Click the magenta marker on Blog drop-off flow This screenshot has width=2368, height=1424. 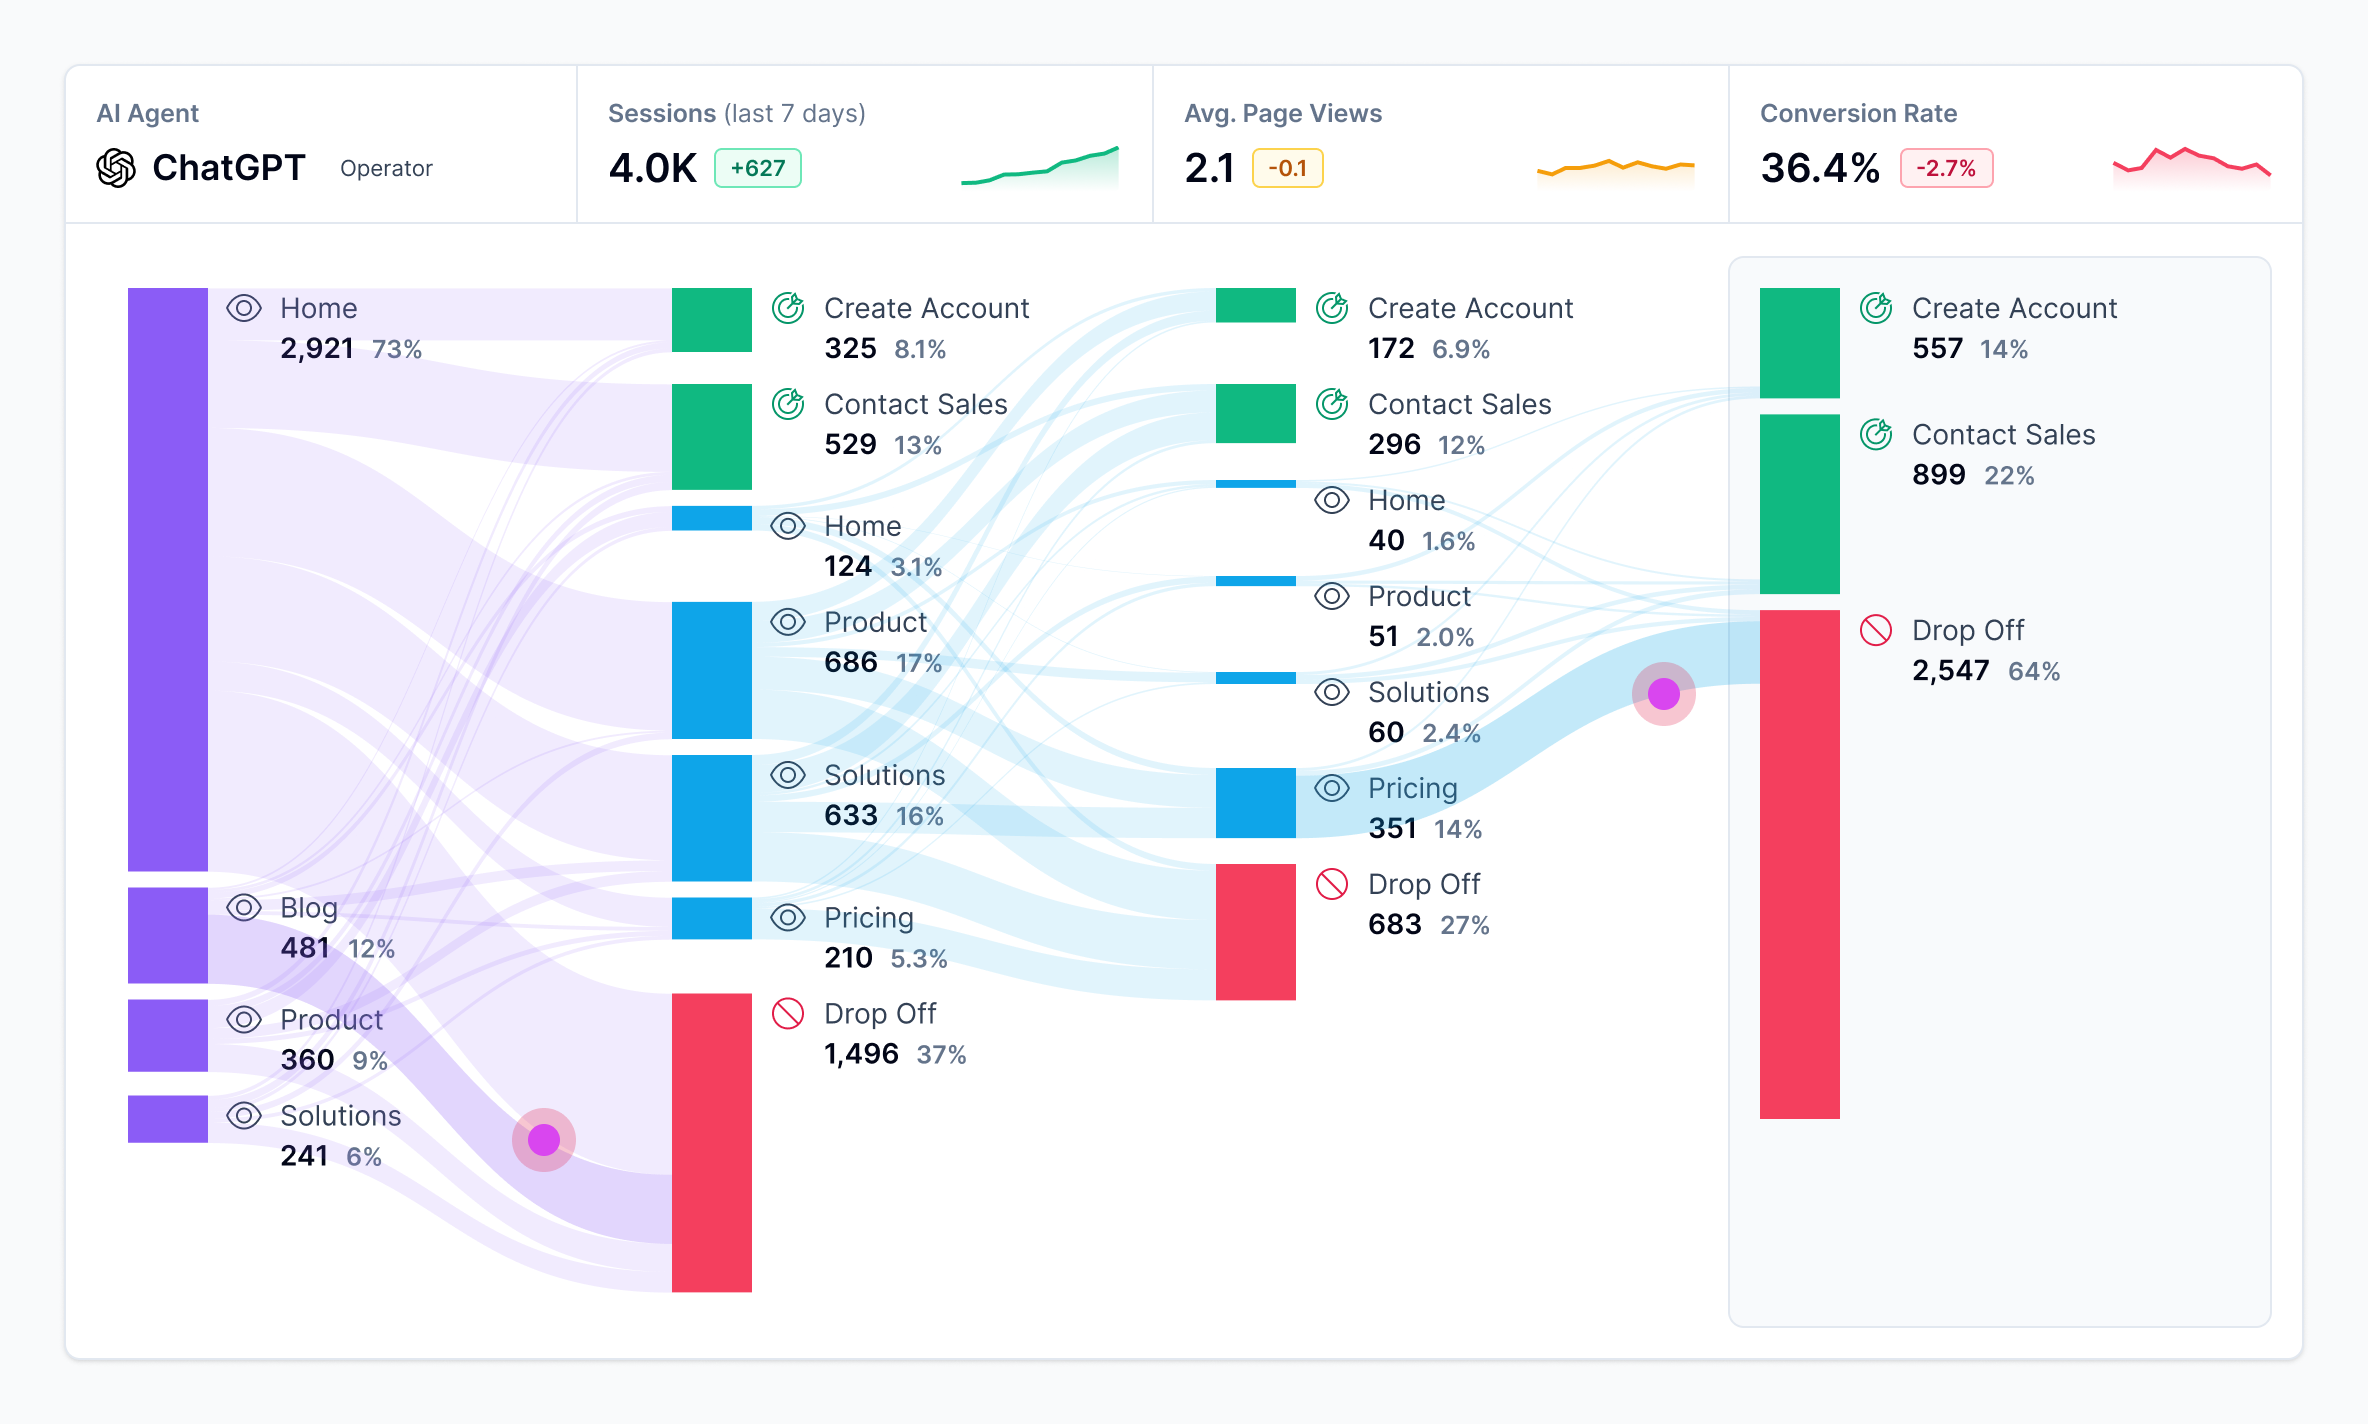click(544, 1140)
